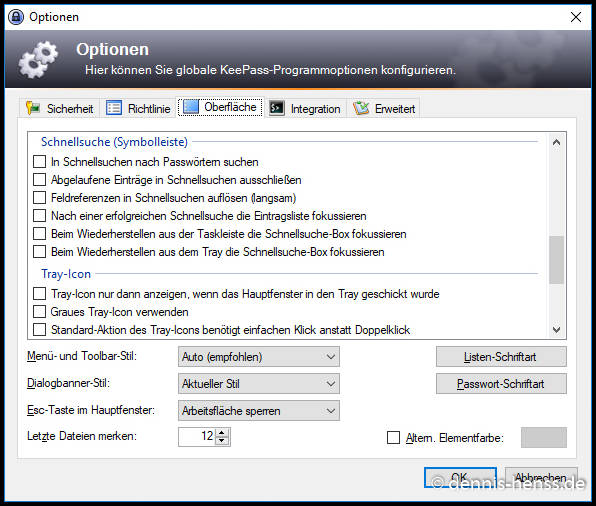Viewport: 596px width, 506px height.
Task: Click the KeePass lock icon in title bar
Action: tap(16, 17)
